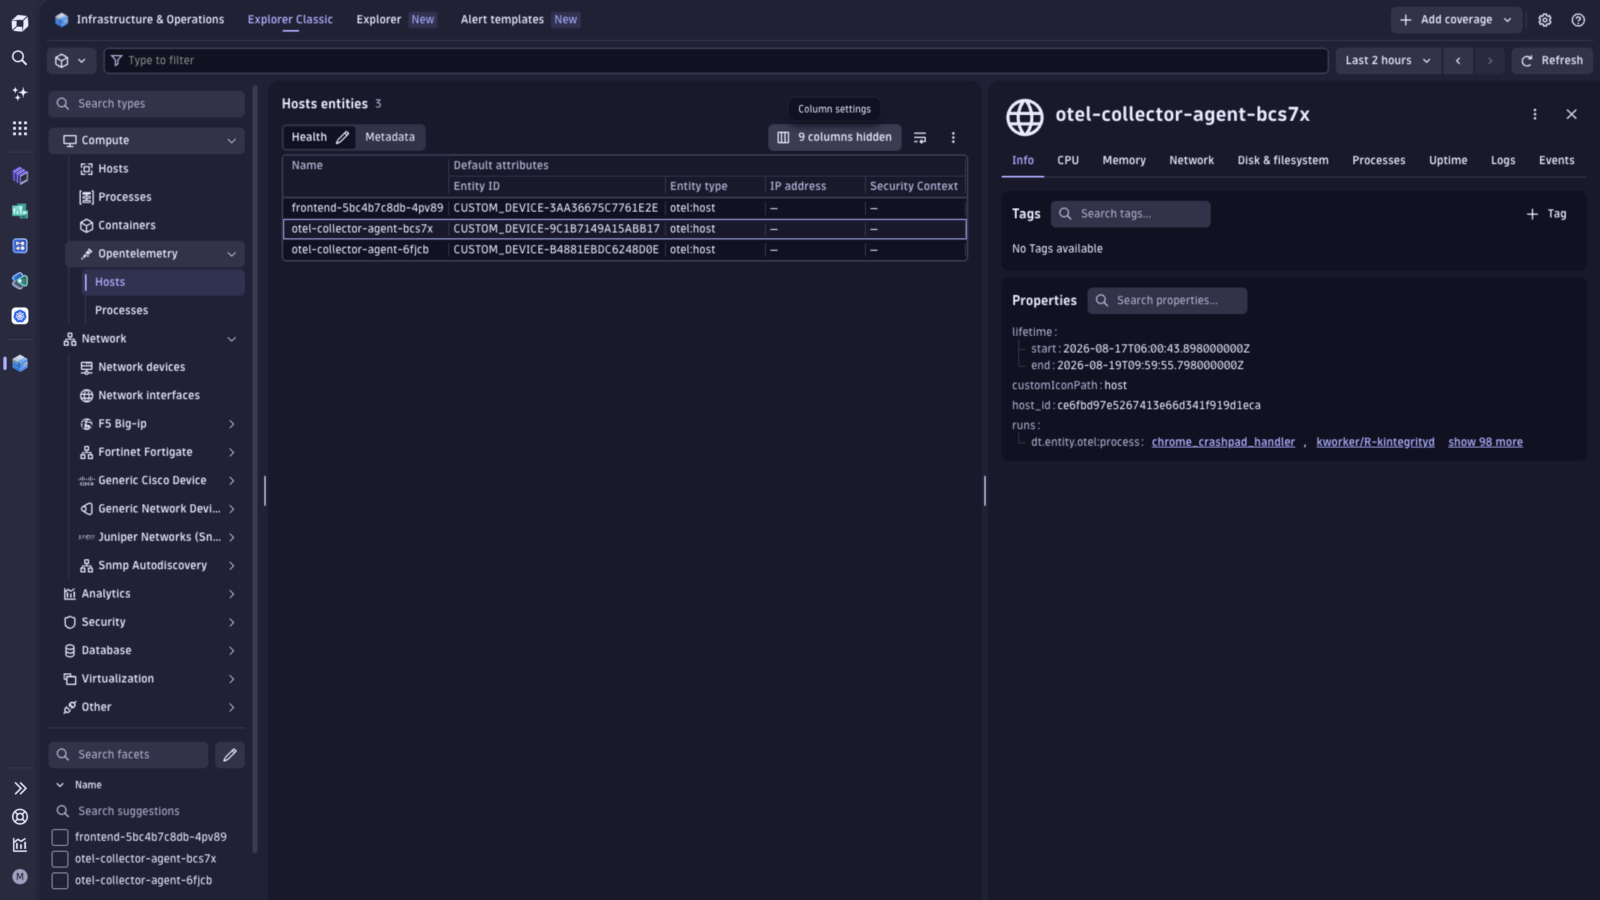Open the help question mark icon

tap(1578, 20)
